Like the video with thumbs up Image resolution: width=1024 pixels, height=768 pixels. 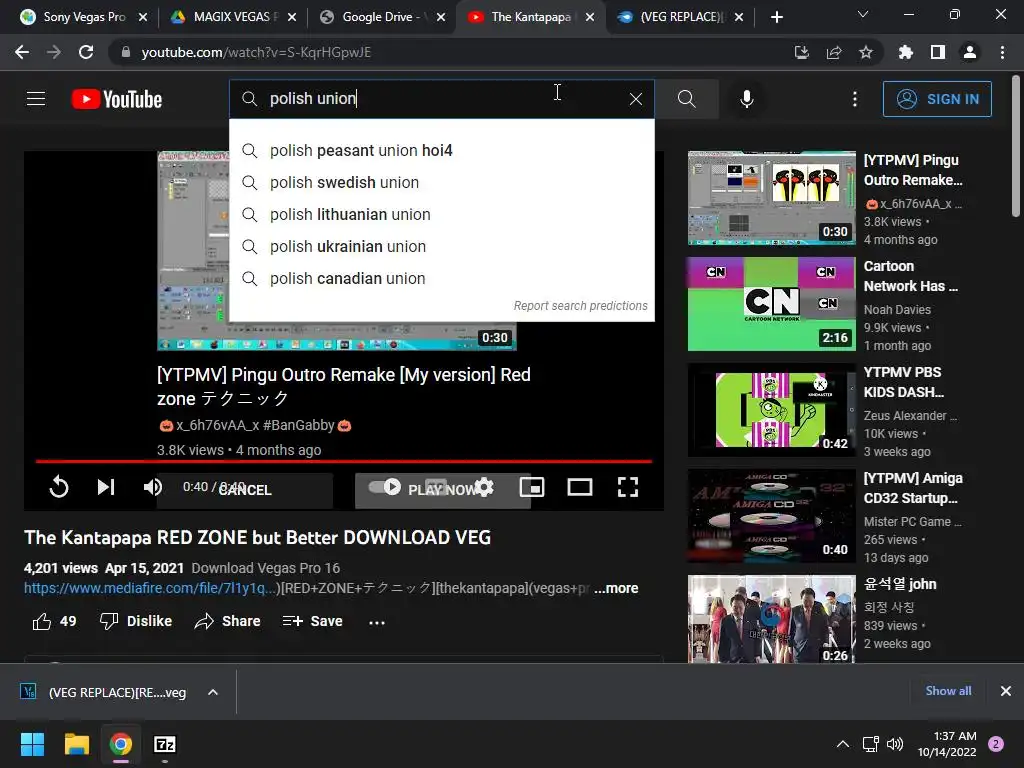[54, 621]
